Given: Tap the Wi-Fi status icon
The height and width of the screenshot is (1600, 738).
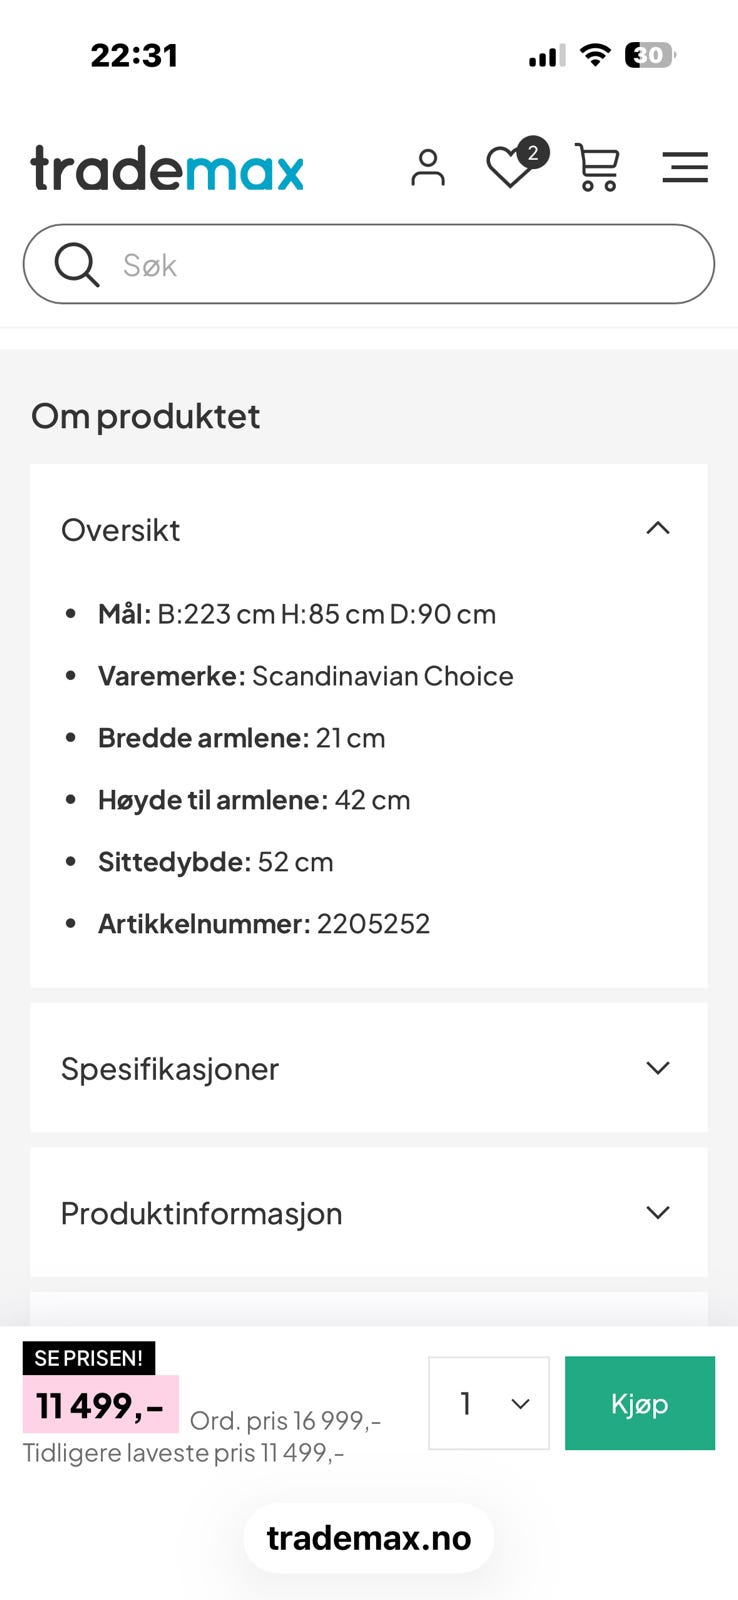Looking at the screenshot, I should (595, 55).
